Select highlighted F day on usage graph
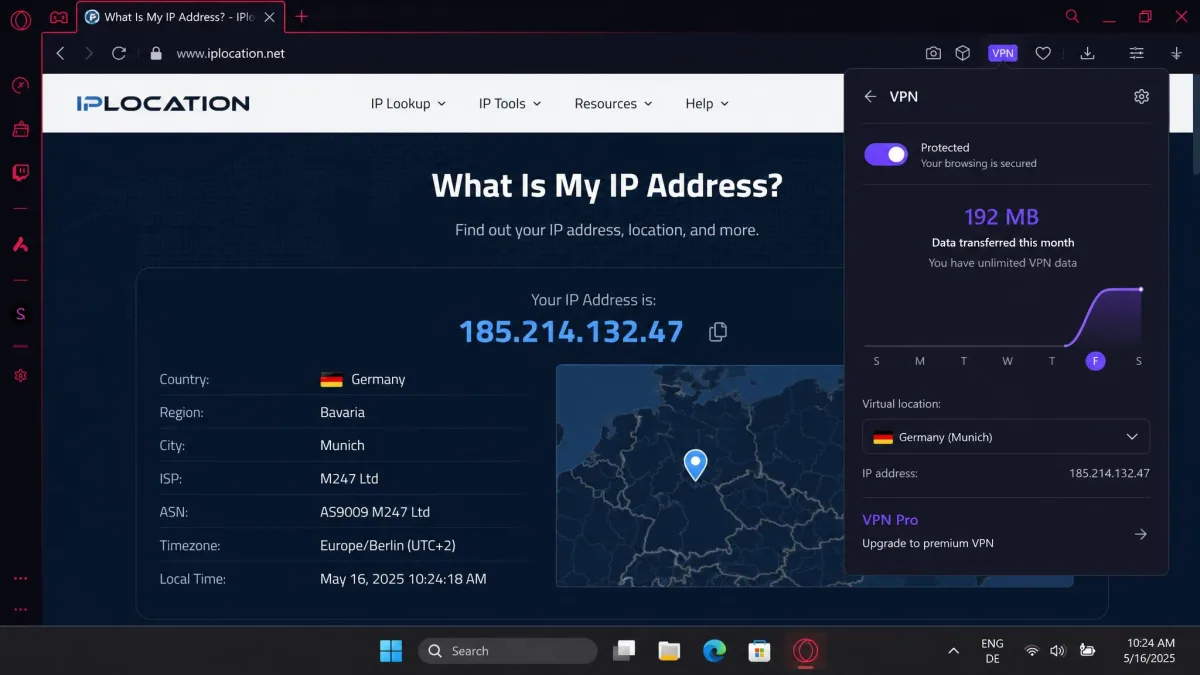This screenshot has width=1200, height=675. click(x=1095, y=361)
